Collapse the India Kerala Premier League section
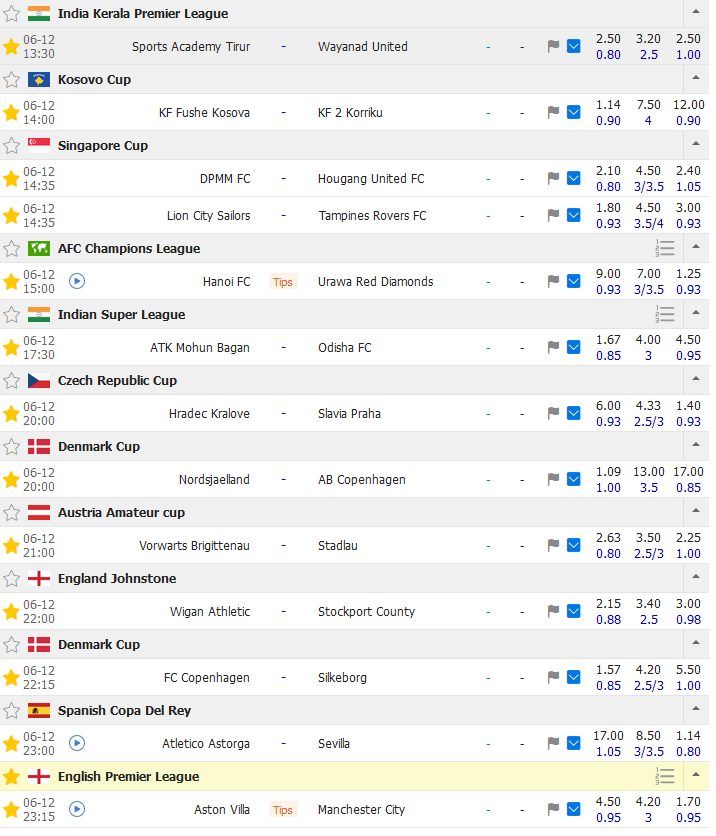 pyautogui.click(x=695, y=14)
